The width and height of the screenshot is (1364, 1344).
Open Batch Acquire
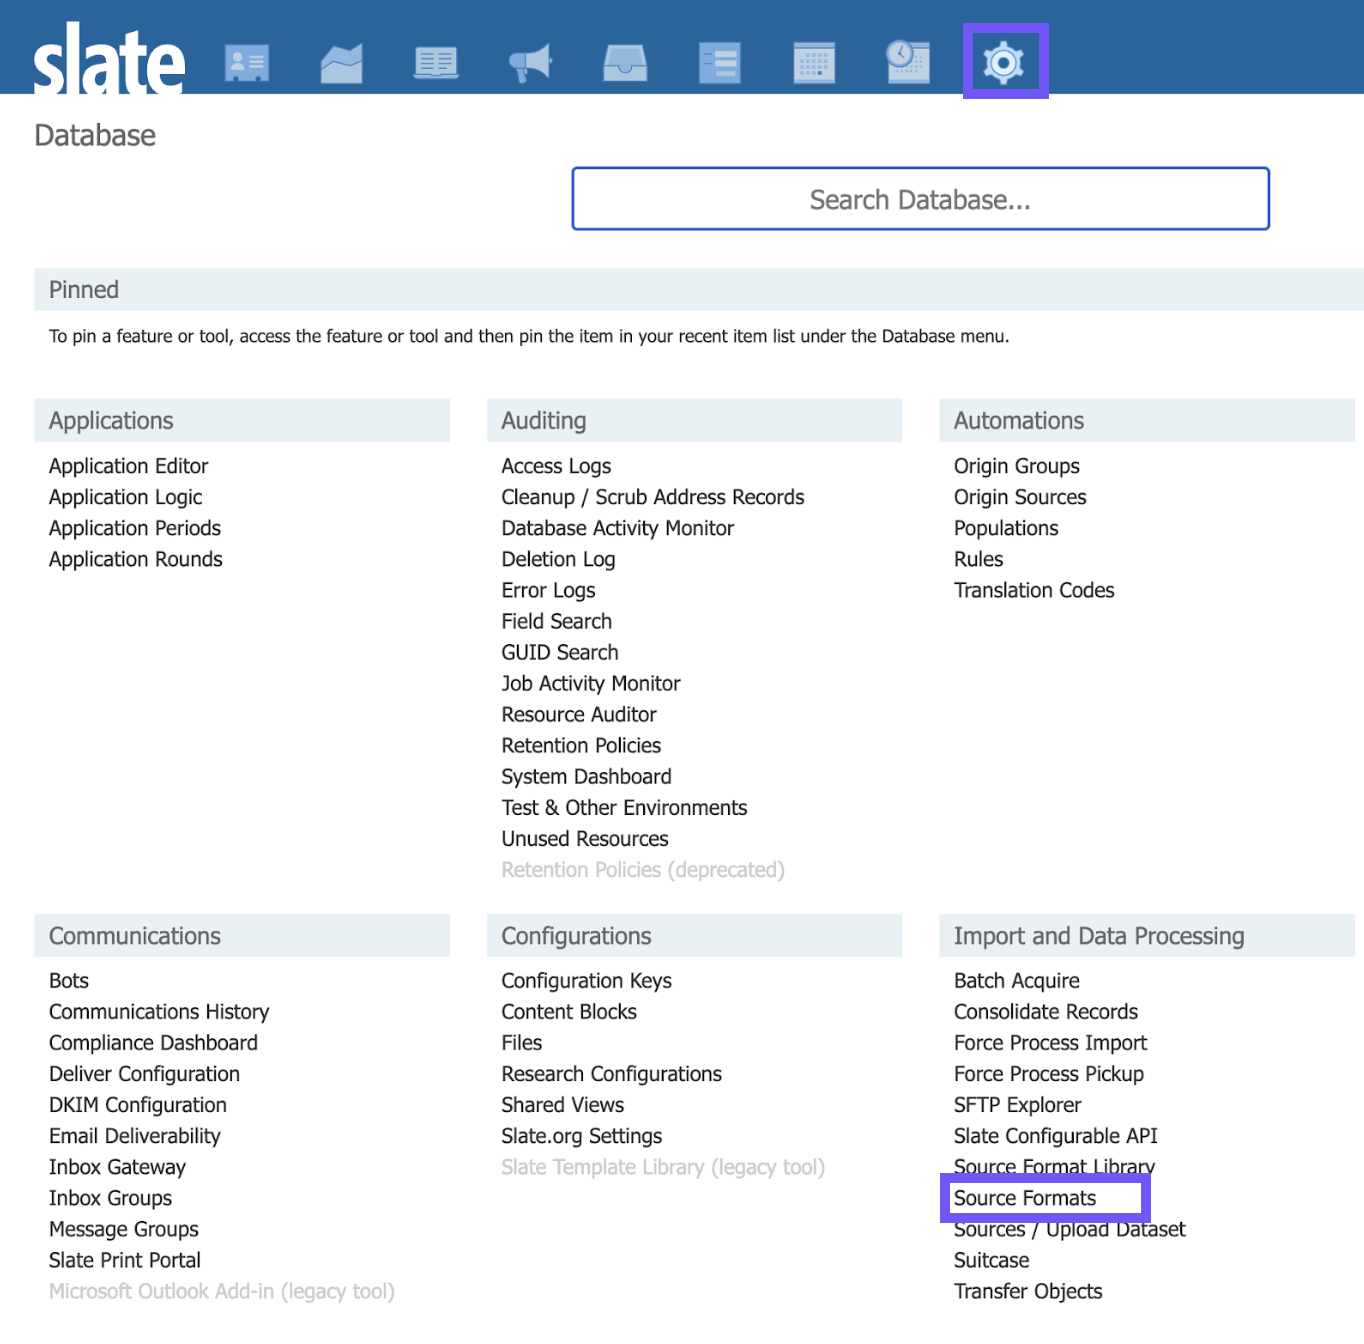click(x=1017, y=980)
